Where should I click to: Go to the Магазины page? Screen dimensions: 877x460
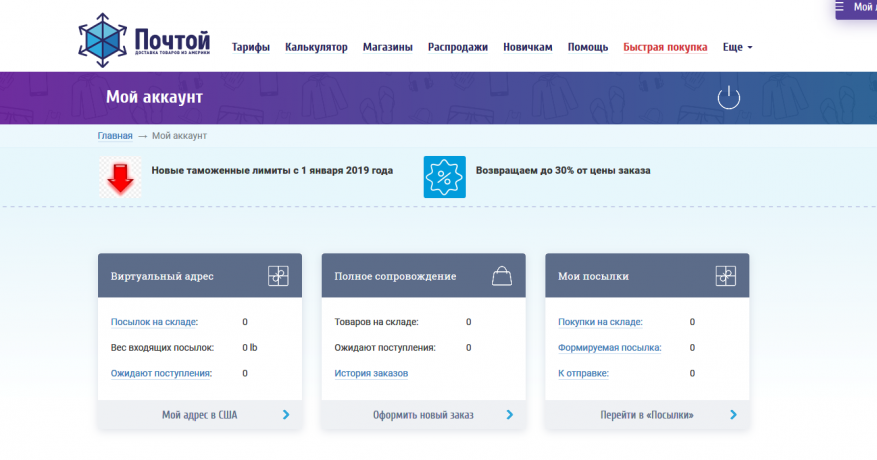pos(388,47)
